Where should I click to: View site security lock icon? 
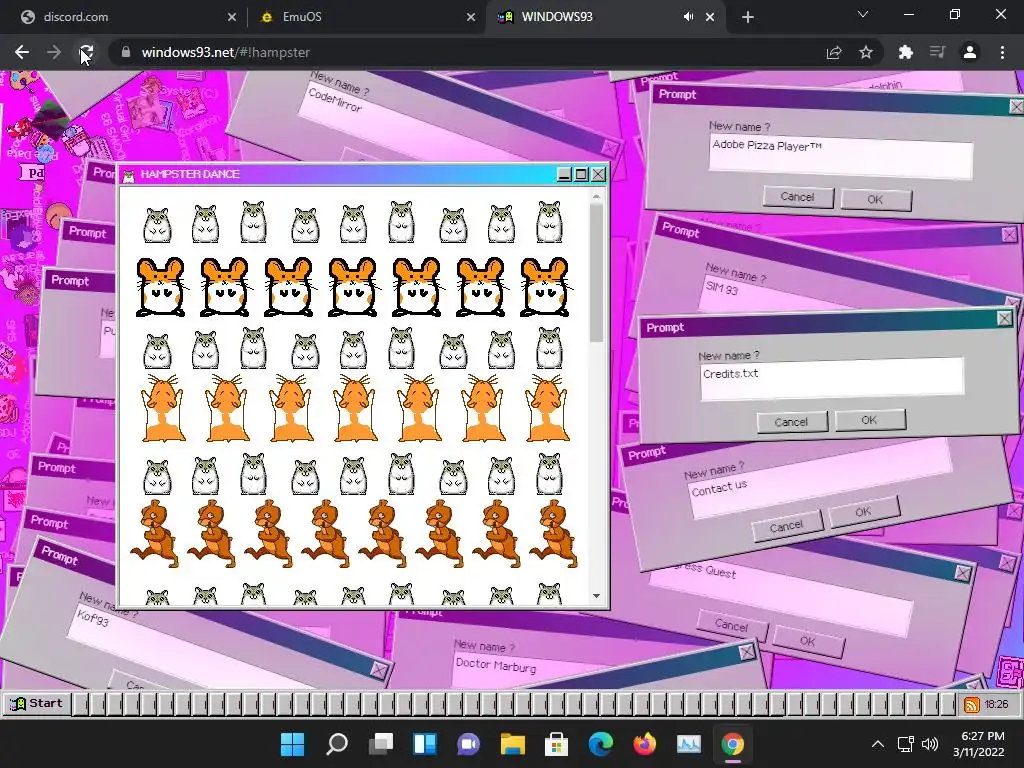126,52
